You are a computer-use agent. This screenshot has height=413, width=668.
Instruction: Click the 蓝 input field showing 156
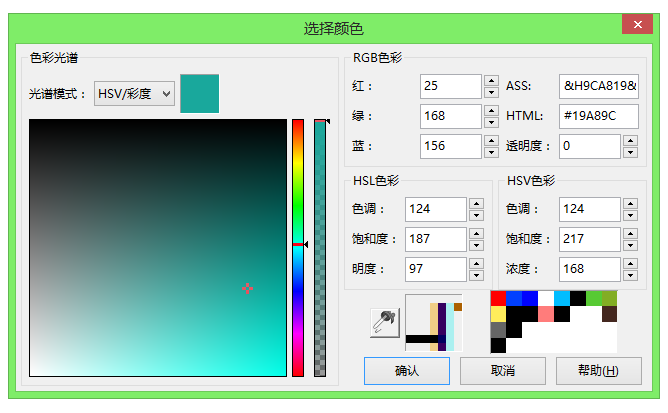tap(451, 146)
